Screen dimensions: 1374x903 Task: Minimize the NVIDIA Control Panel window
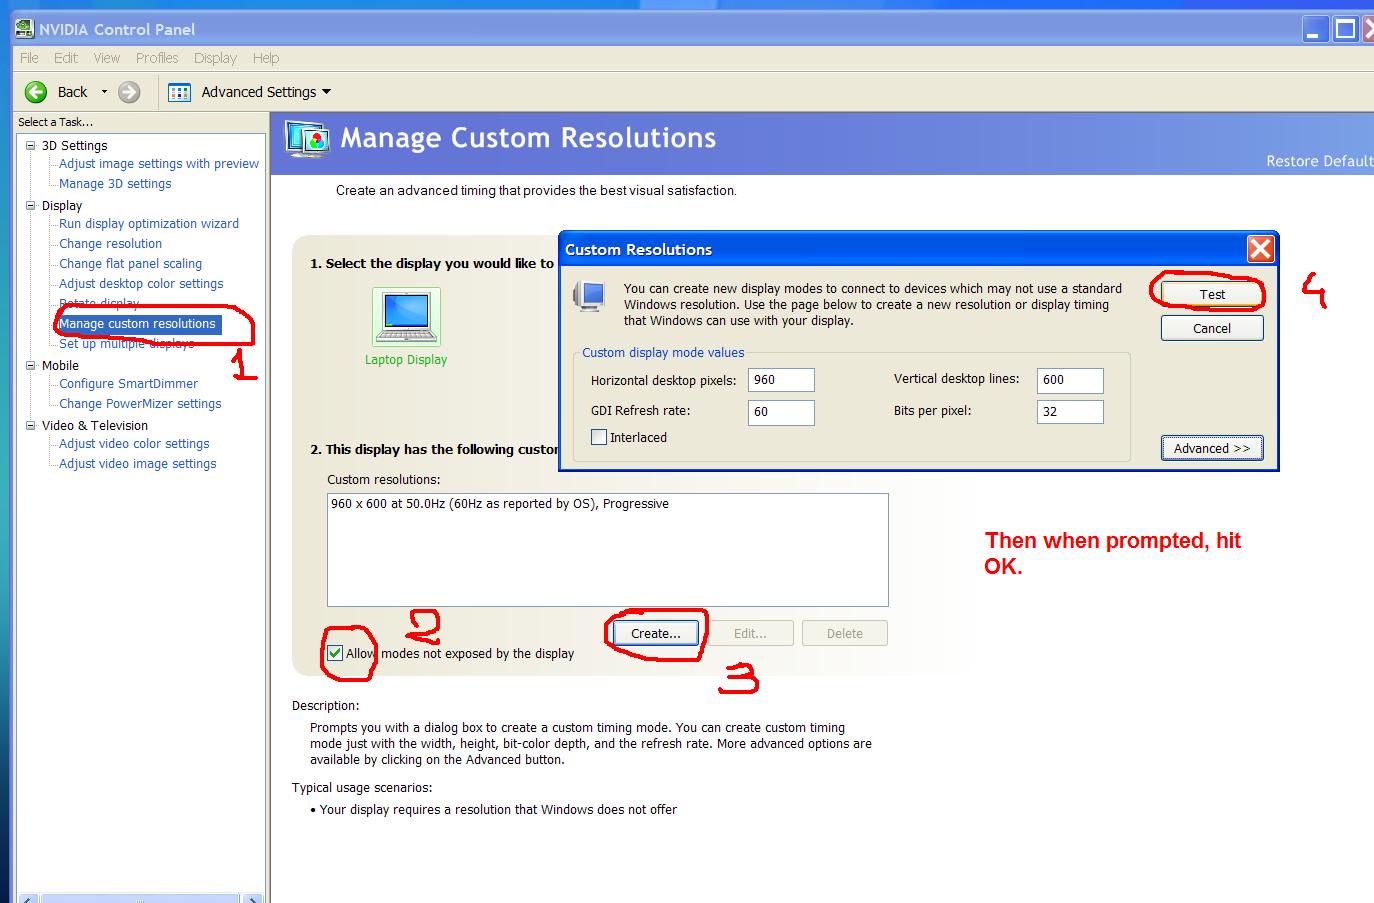tap(1315, 29)
